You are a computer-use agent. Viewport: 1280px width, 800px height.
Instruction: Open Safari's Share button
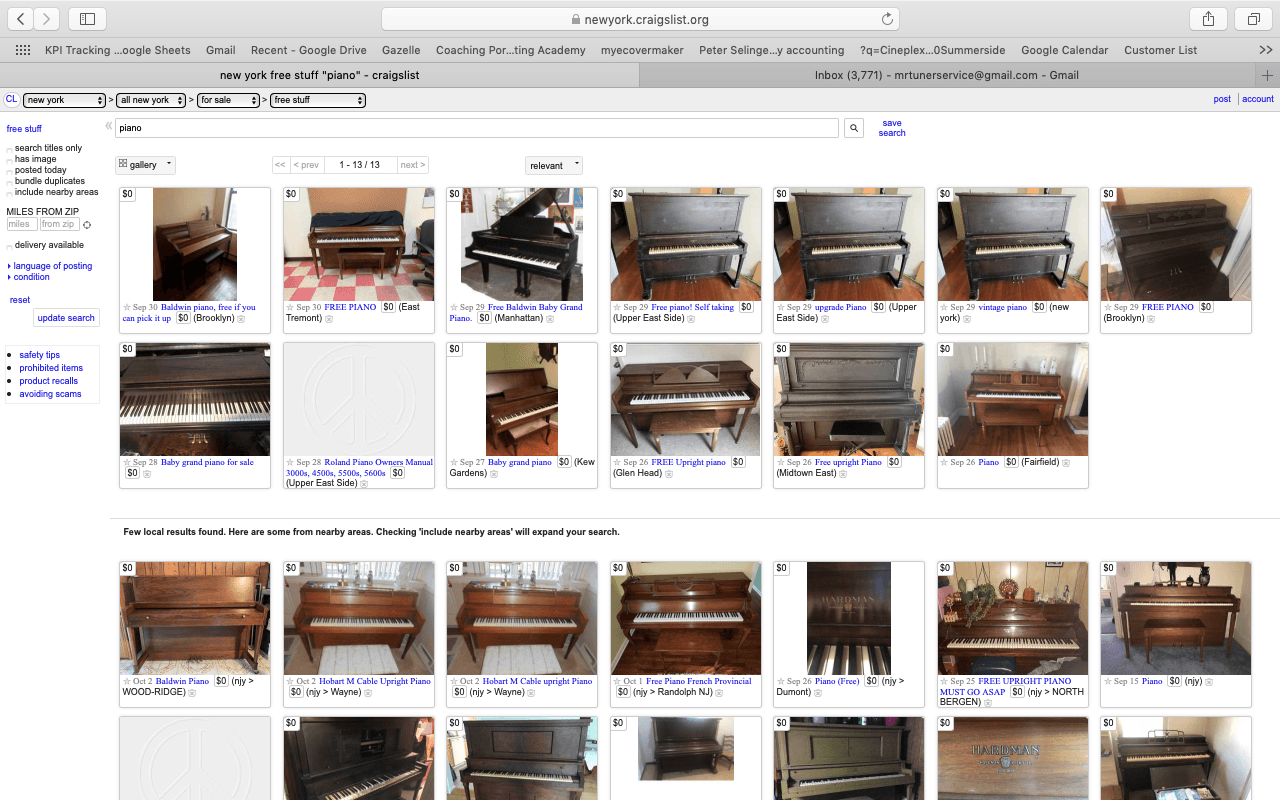tap(1208, 19)
